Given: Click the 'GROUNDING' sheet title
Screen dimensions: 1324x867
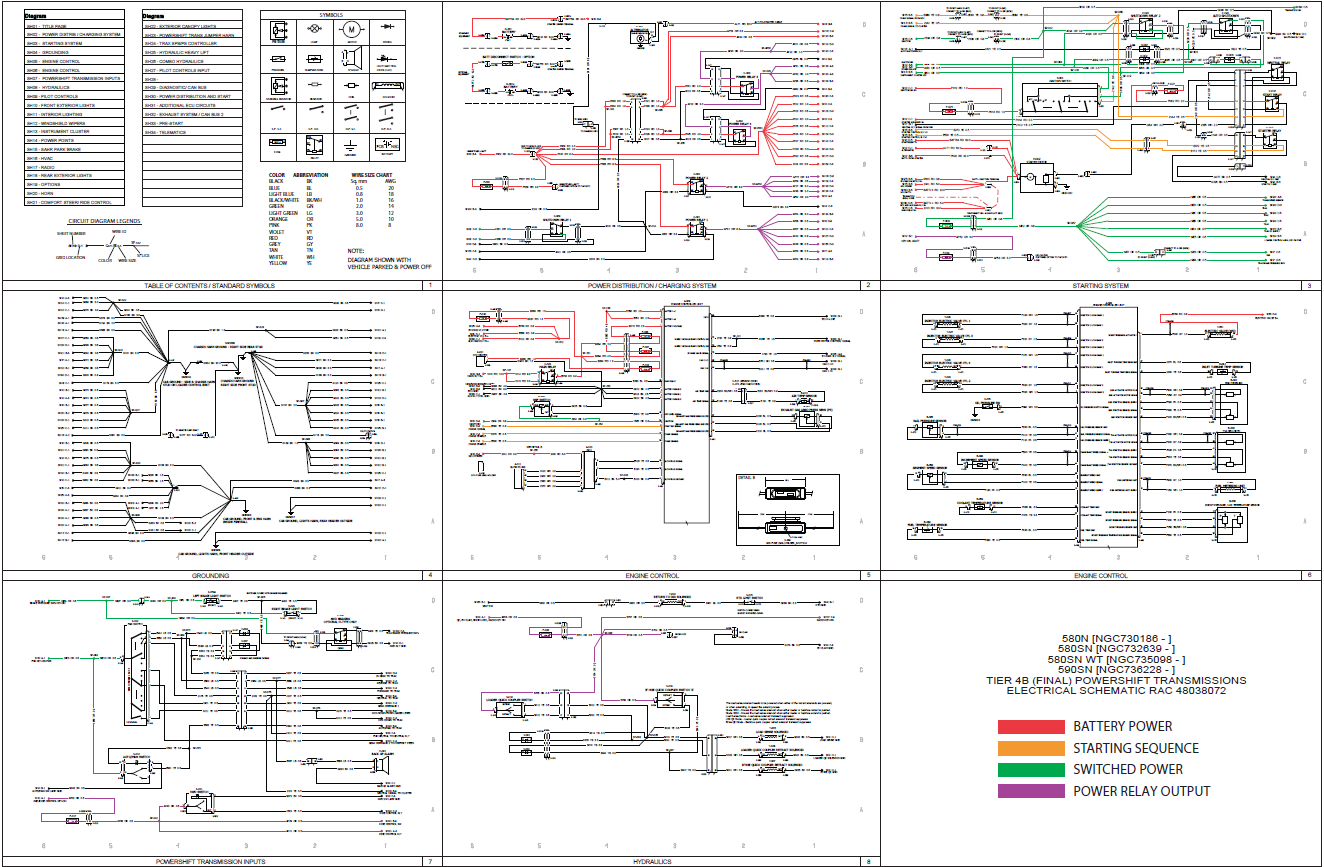Looking at the screenshot, I should [x=210, y=575].
